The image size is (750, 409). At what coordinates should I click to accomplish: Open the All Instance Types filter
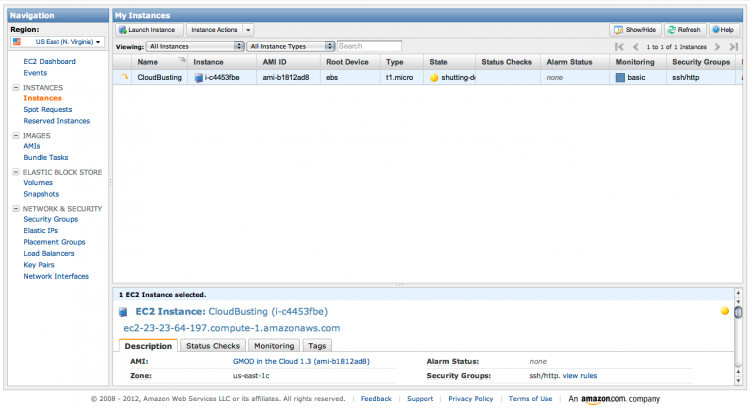290,46
